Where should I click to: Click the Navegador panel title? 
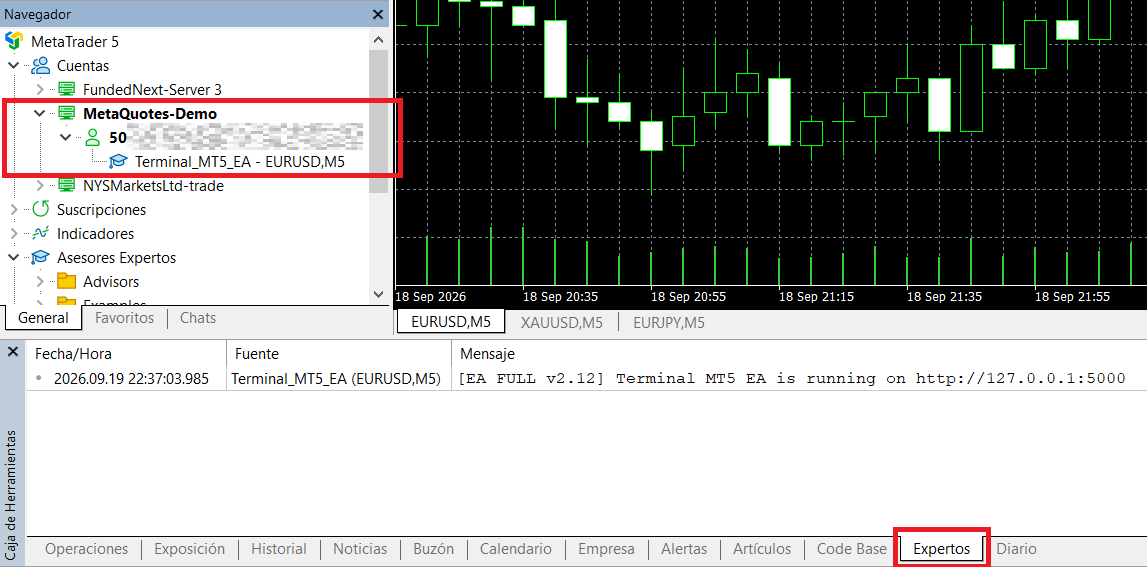click(x=35, y=14)
